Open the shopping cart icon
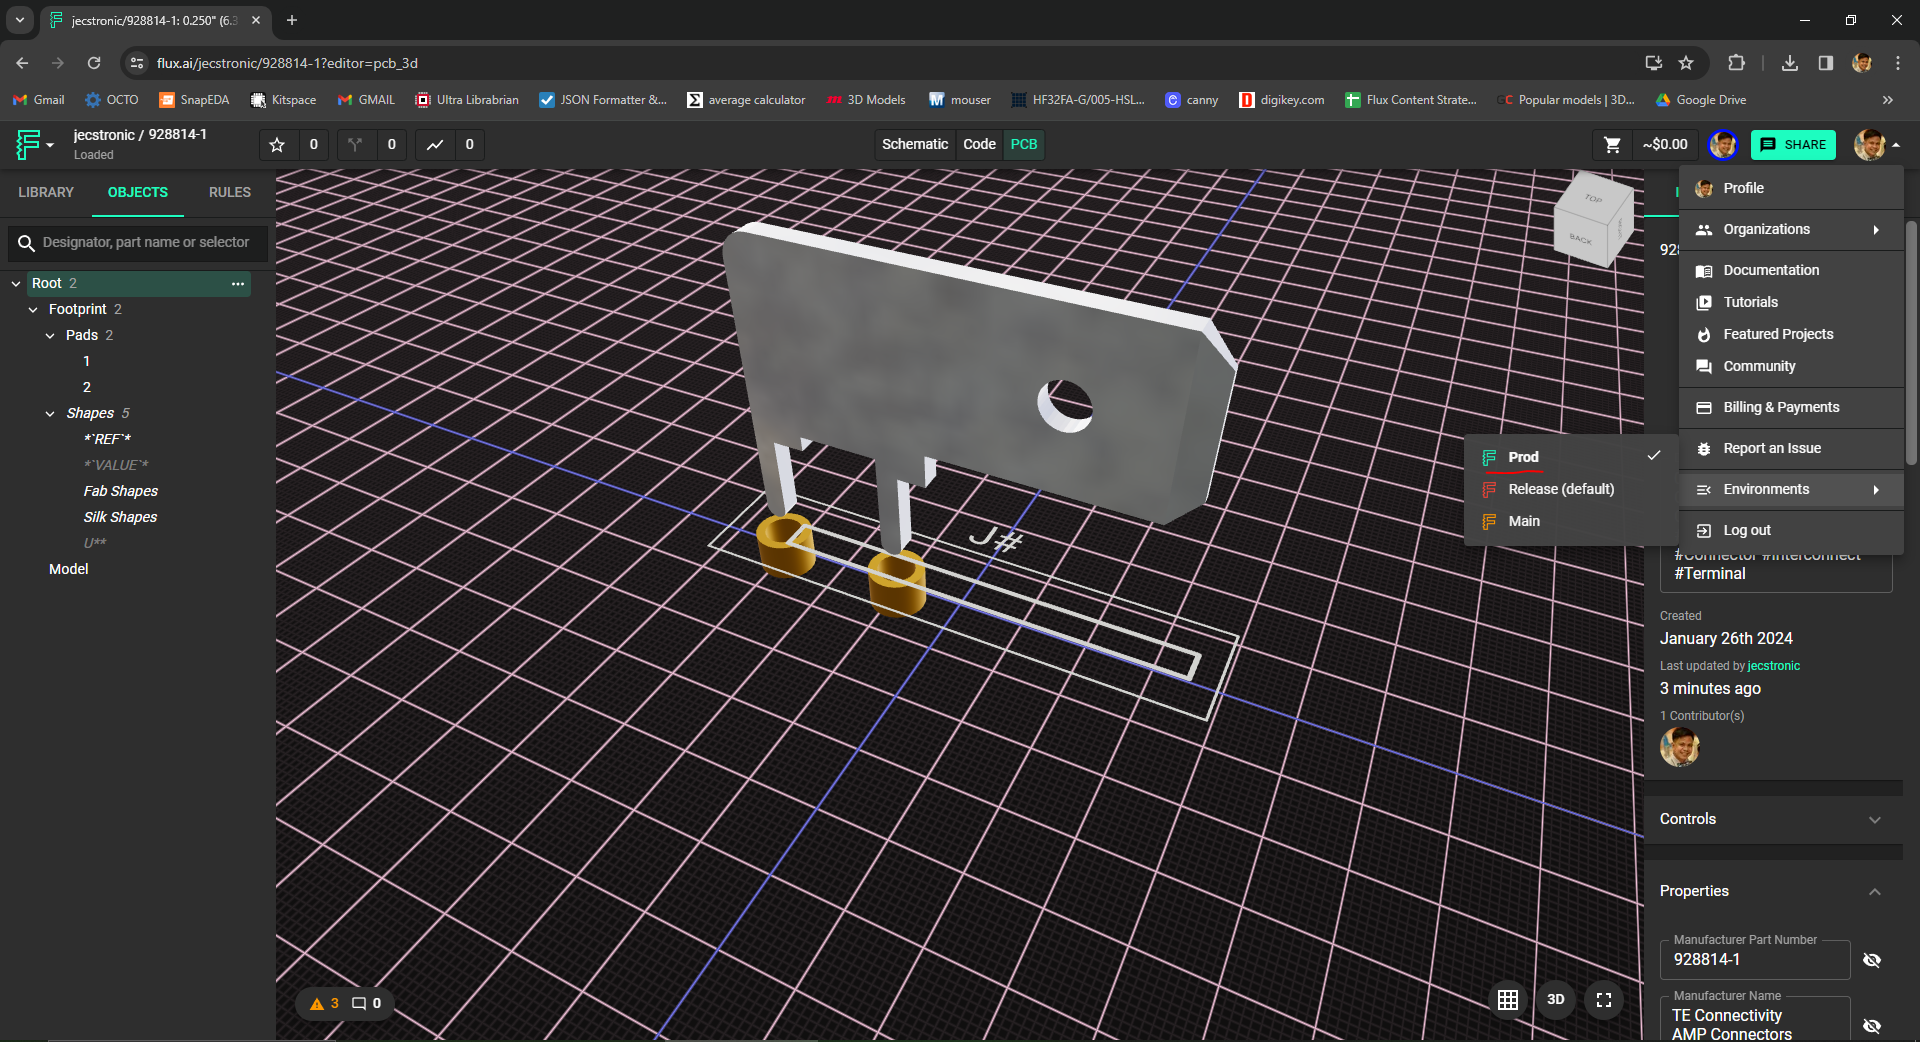The width and height of the screenshot is (1920, 1042). (1612, 145)
